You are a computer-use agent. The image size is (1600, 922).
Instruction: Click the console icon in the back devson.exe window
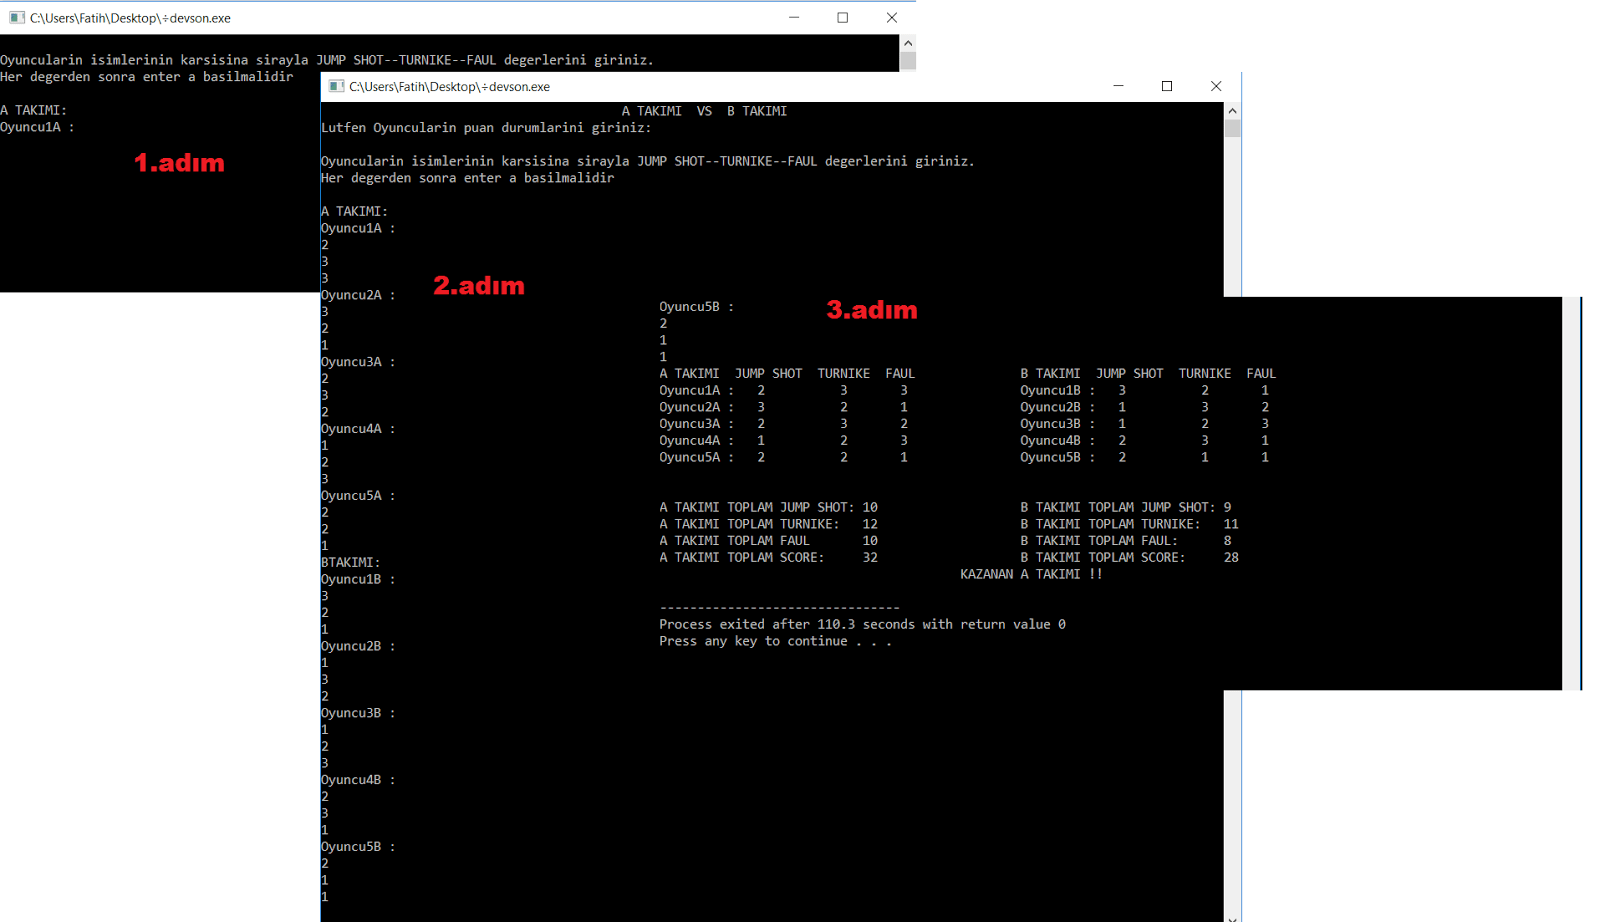17,18
